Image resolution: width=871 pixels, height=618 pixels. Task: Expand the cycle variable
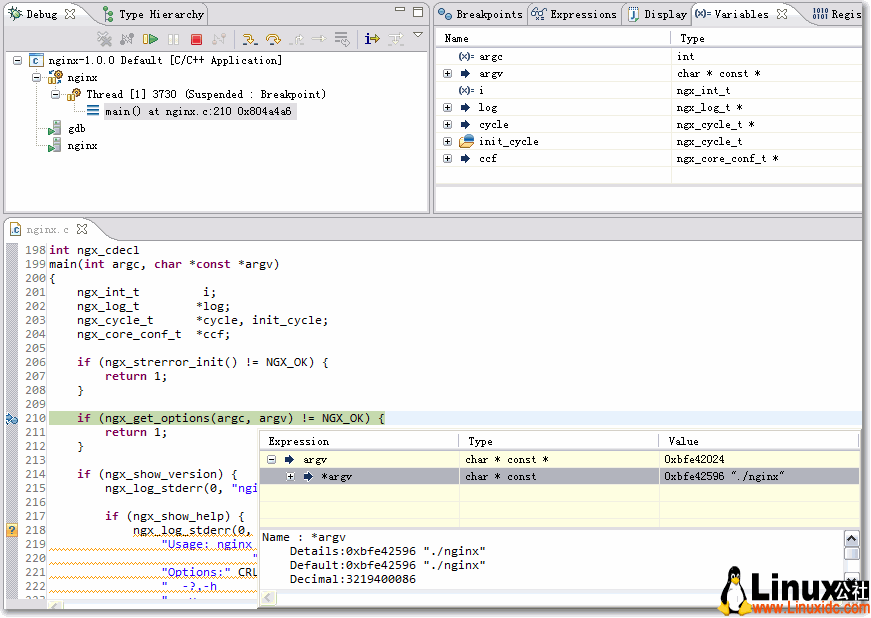point(448,124)
